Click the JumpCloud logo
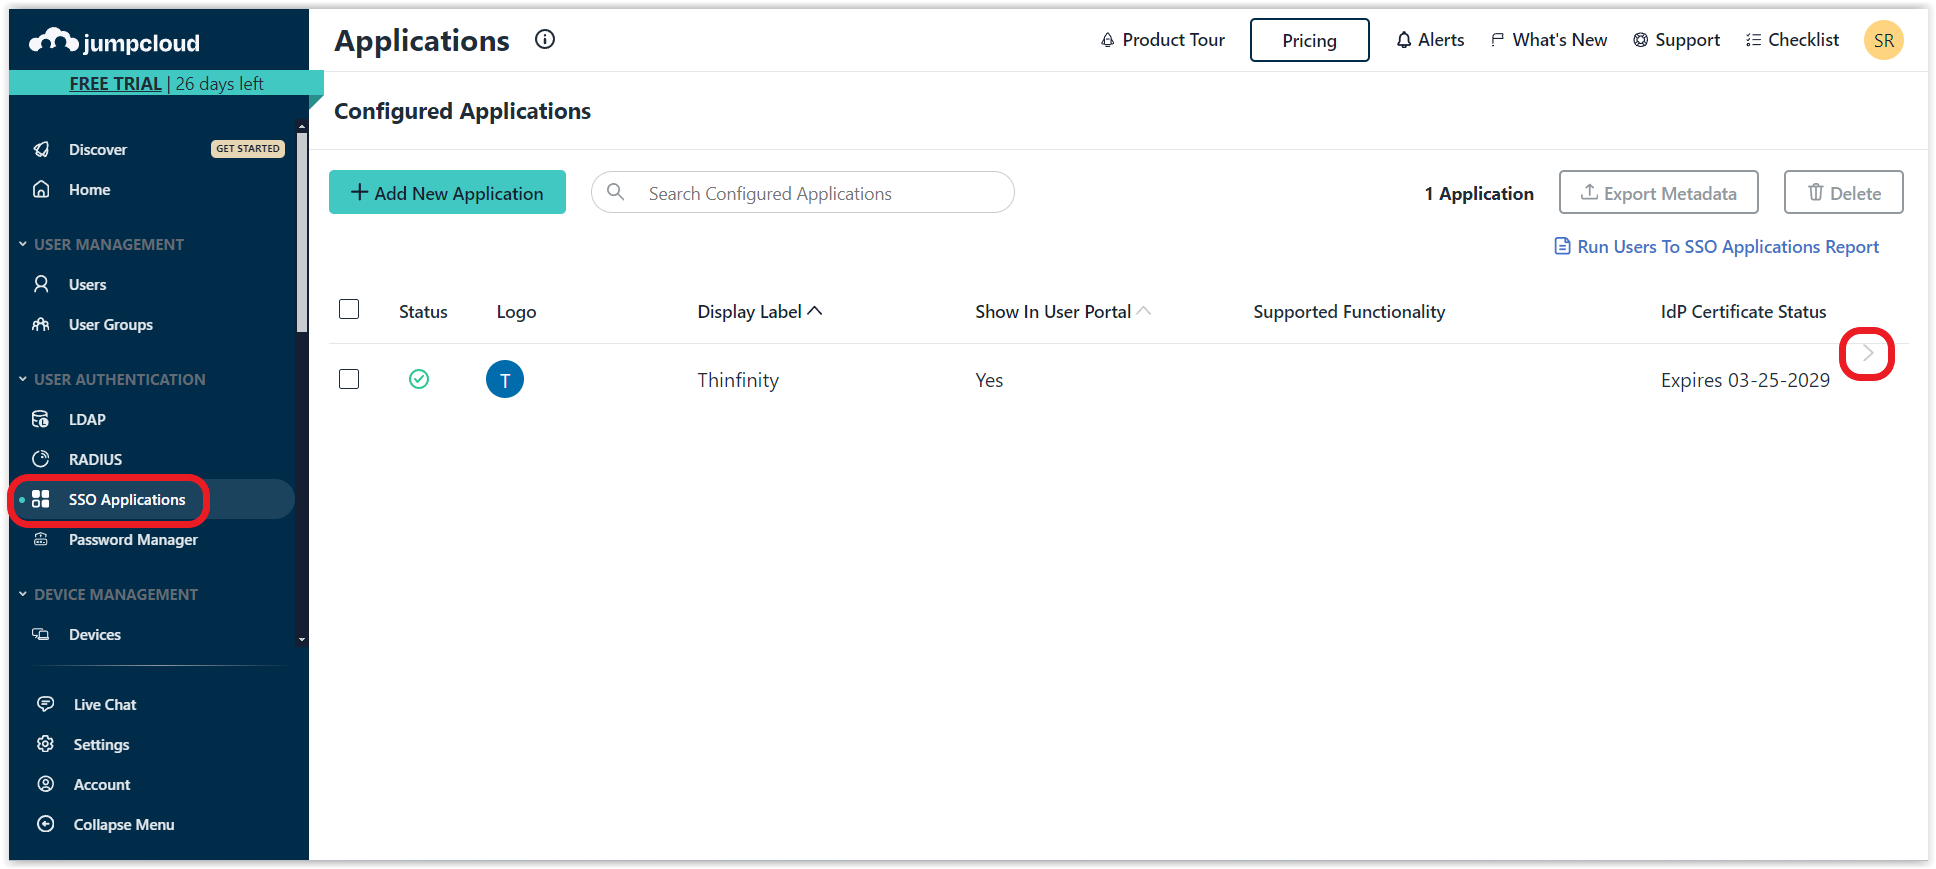Viewport: 1936px width, 869px height. pos(114,42)
